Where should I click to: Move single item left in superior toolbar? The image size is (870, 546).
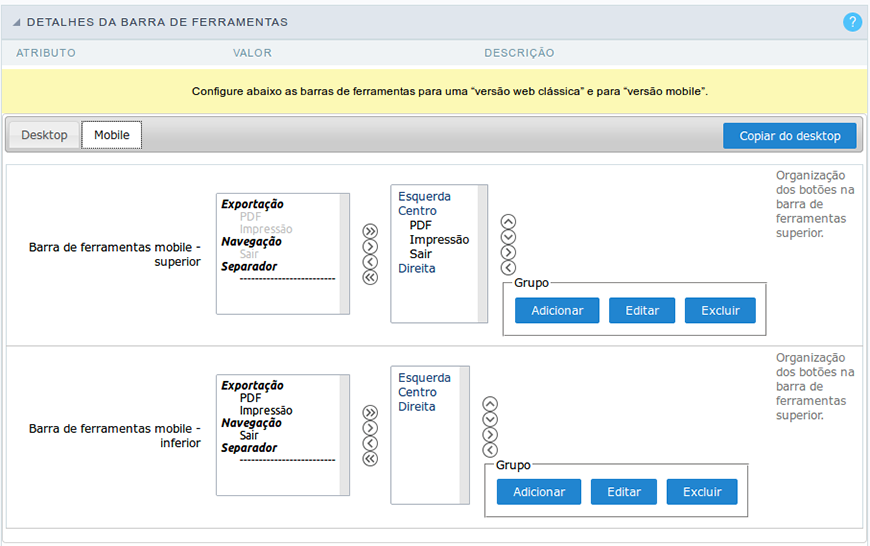pyautogui.click(x=370, y=262)
